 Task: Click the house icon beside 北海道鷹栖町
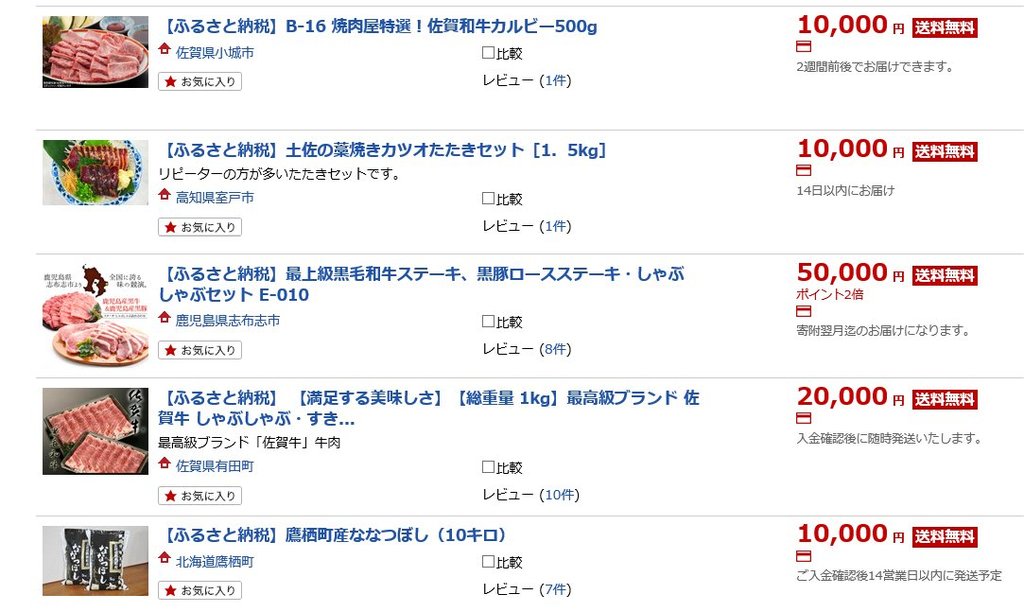pyautogui.click(x=165, y=560)
